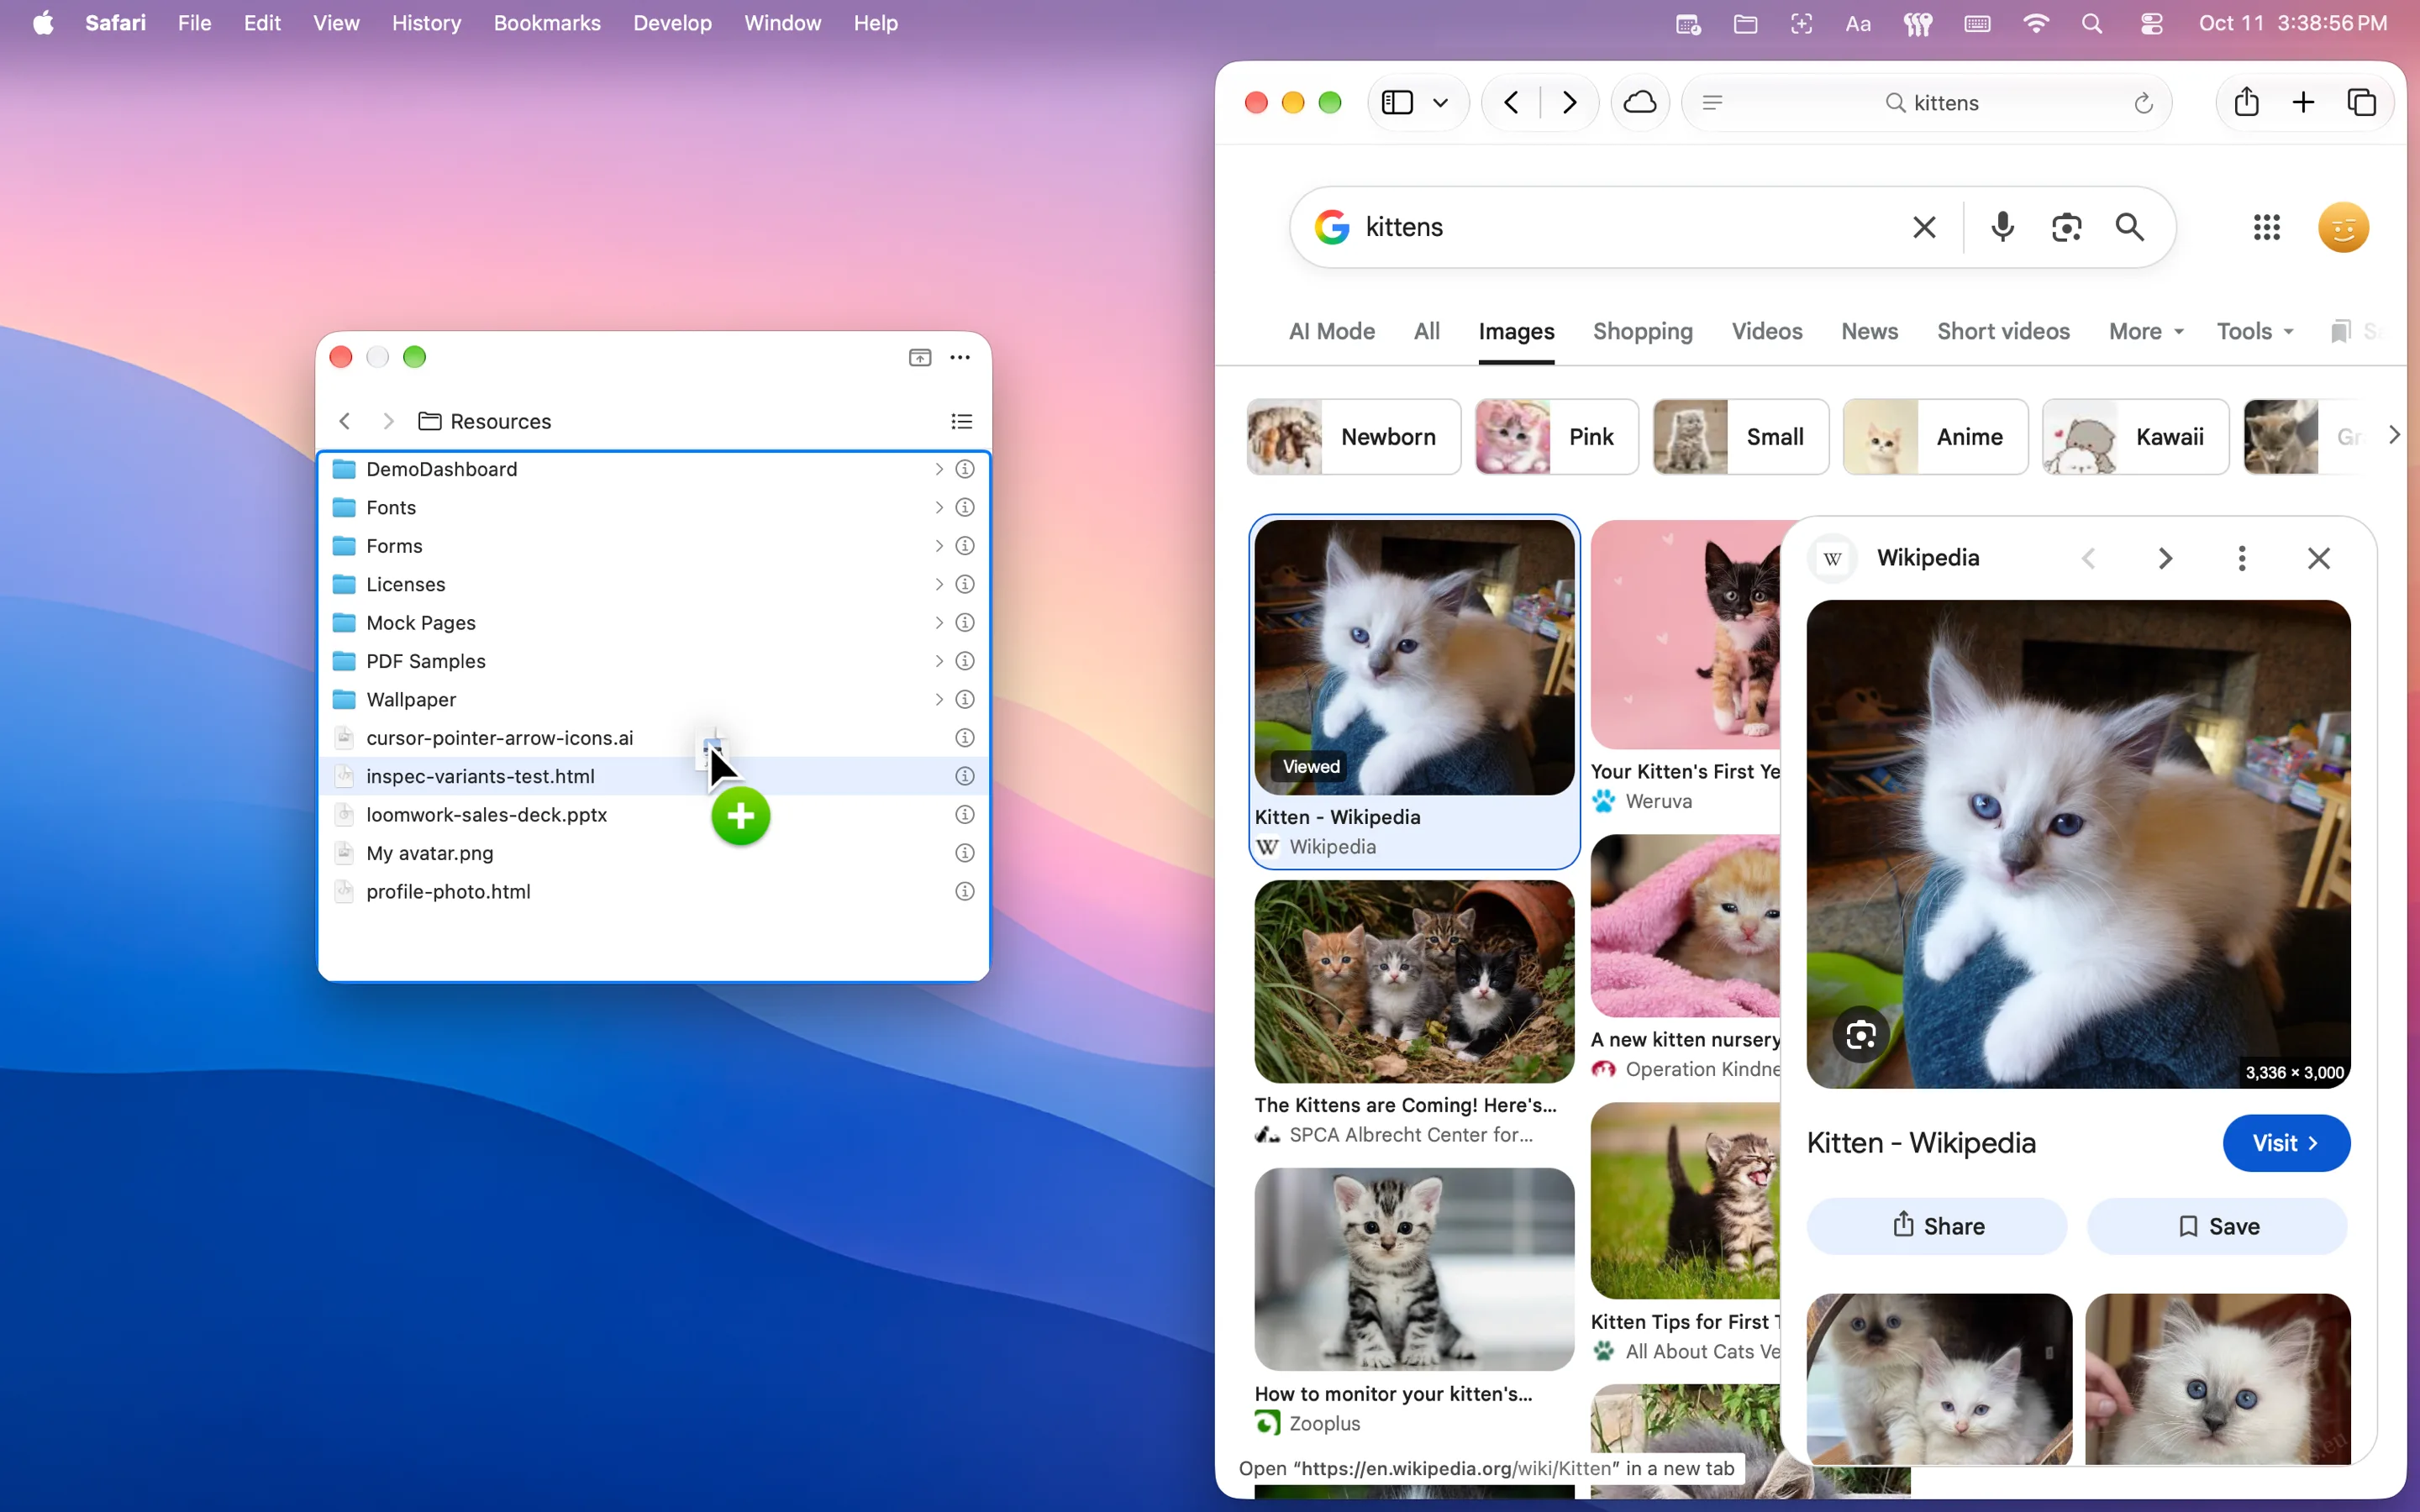Open a new tab with plus icon
Viewport: 2420px width, 1512px height.
click(x=2303, y=102)
